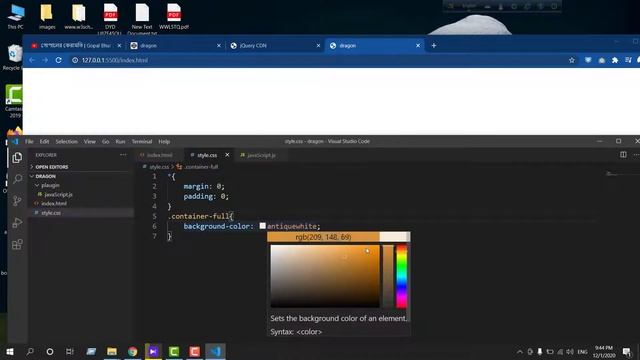The image size is (640, 360).
Task: Open File Explorer from the taskbar
Action: 112,351
